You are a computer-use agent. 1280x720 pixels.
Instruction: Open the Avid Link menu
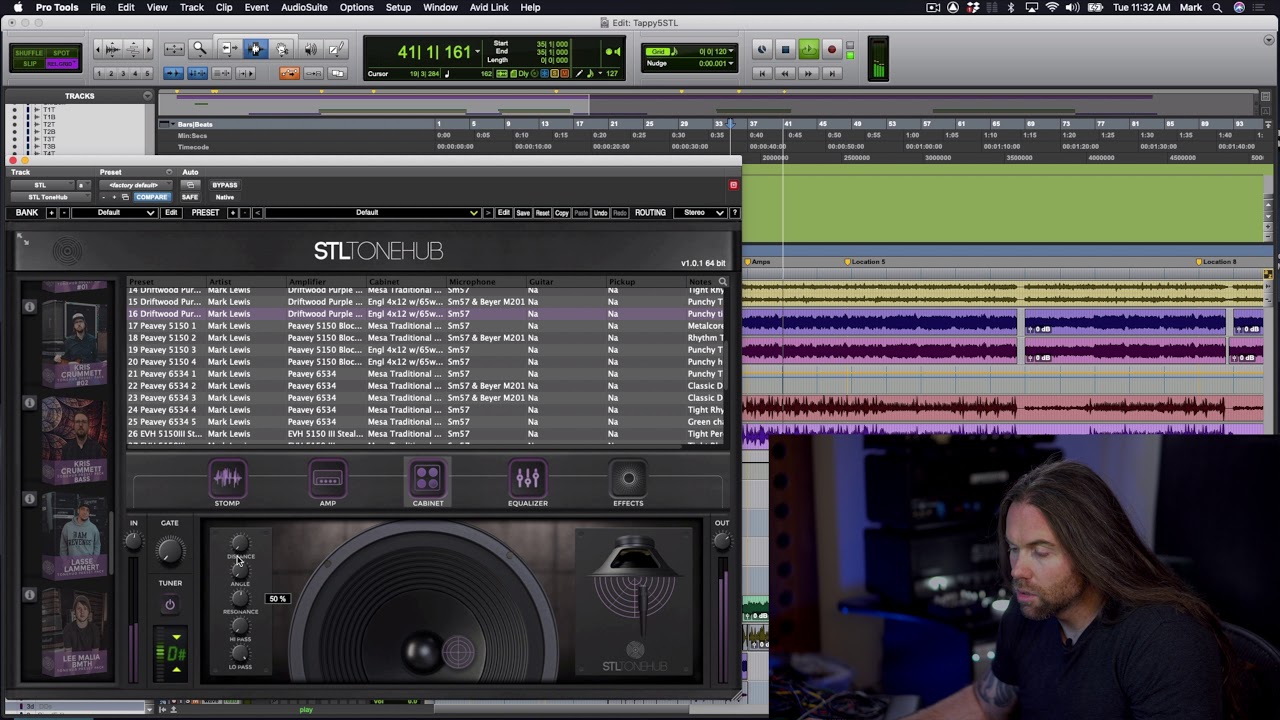[x=489, y=7]
